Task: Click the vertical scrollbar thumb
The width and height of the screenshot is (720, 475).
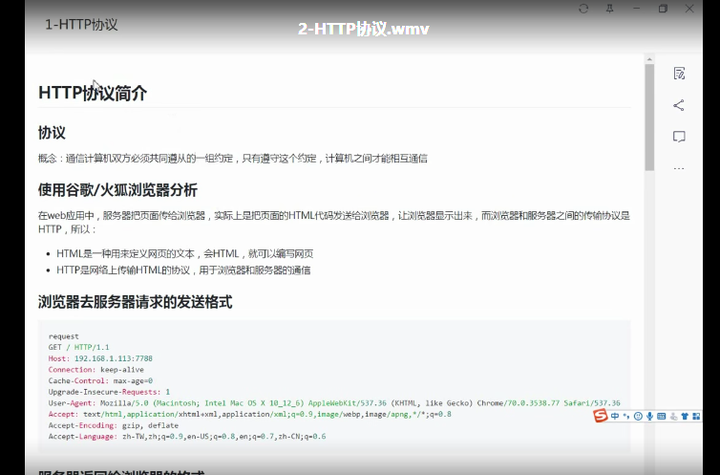Action: coord(649,117)
